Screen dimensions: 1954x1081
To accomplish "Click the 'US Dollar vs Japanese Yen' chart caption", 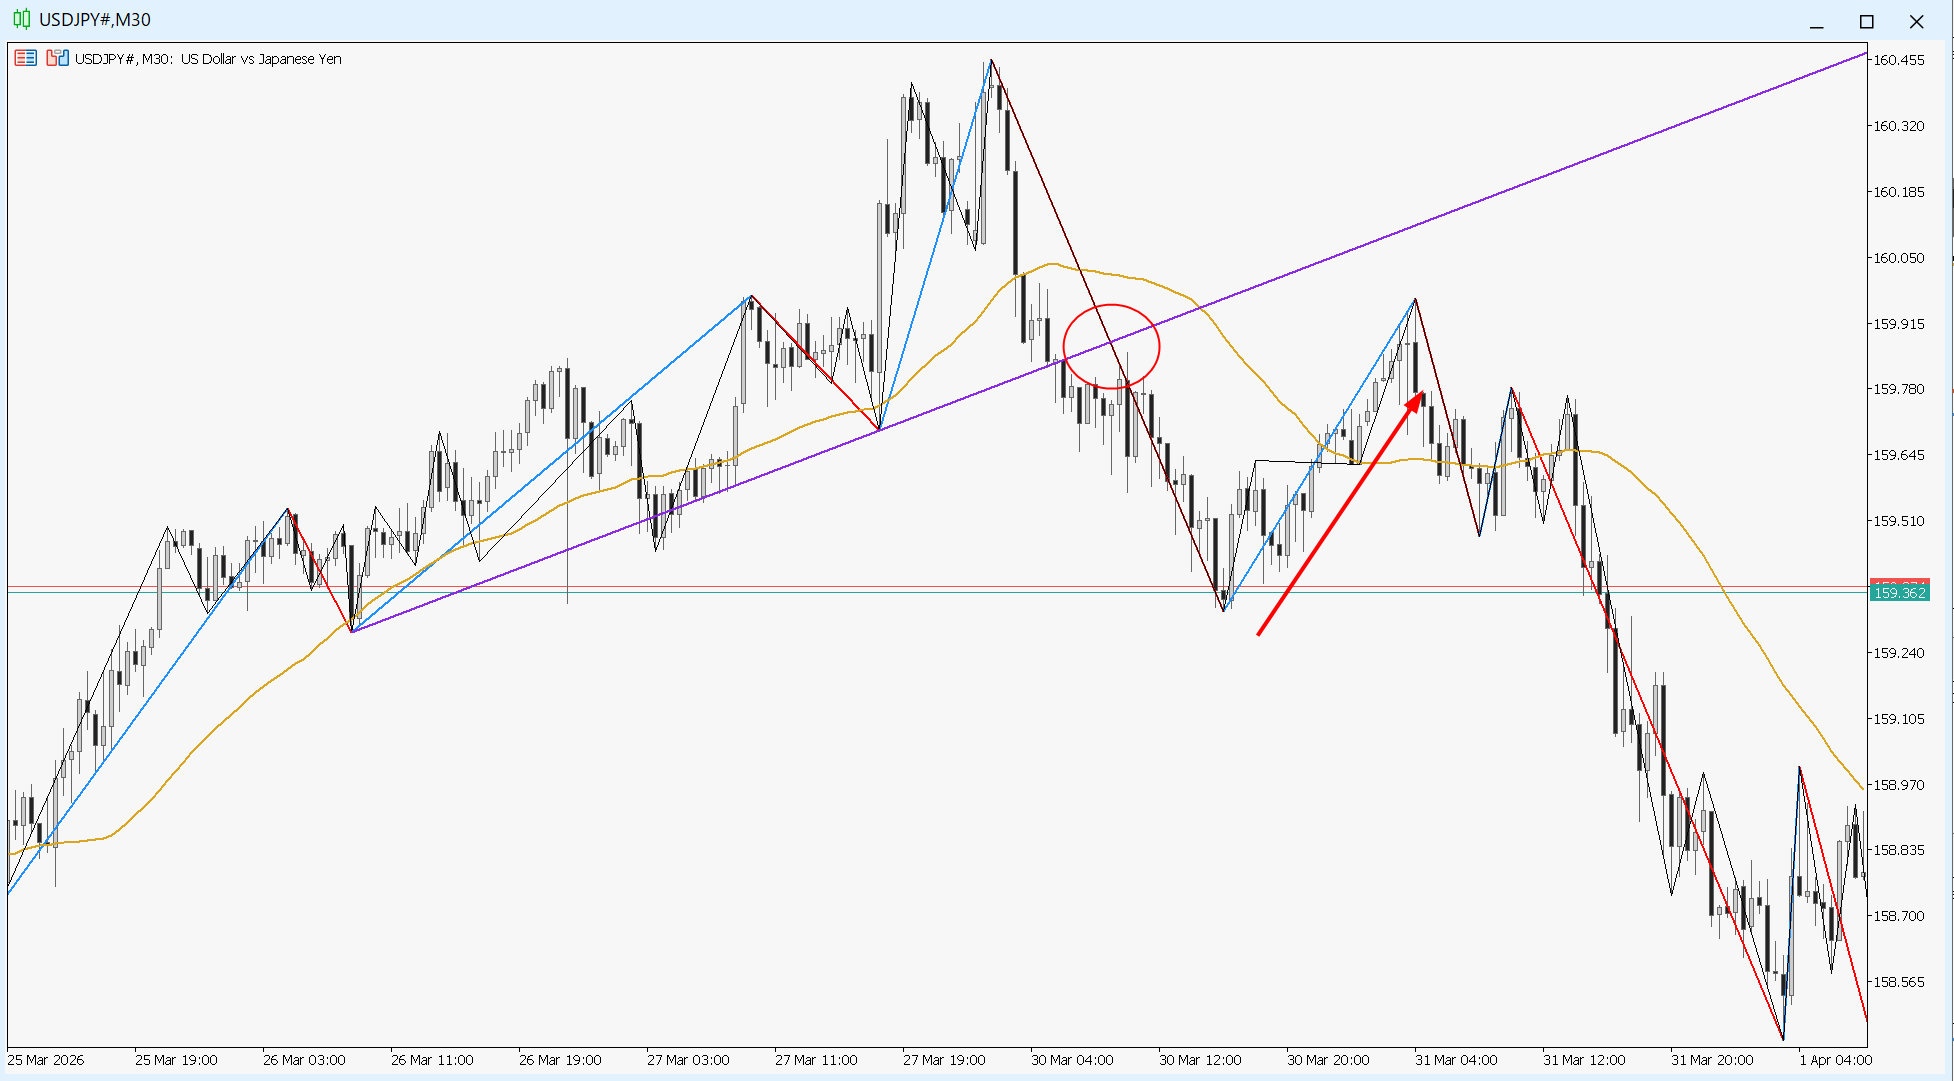I will (261, 59).
